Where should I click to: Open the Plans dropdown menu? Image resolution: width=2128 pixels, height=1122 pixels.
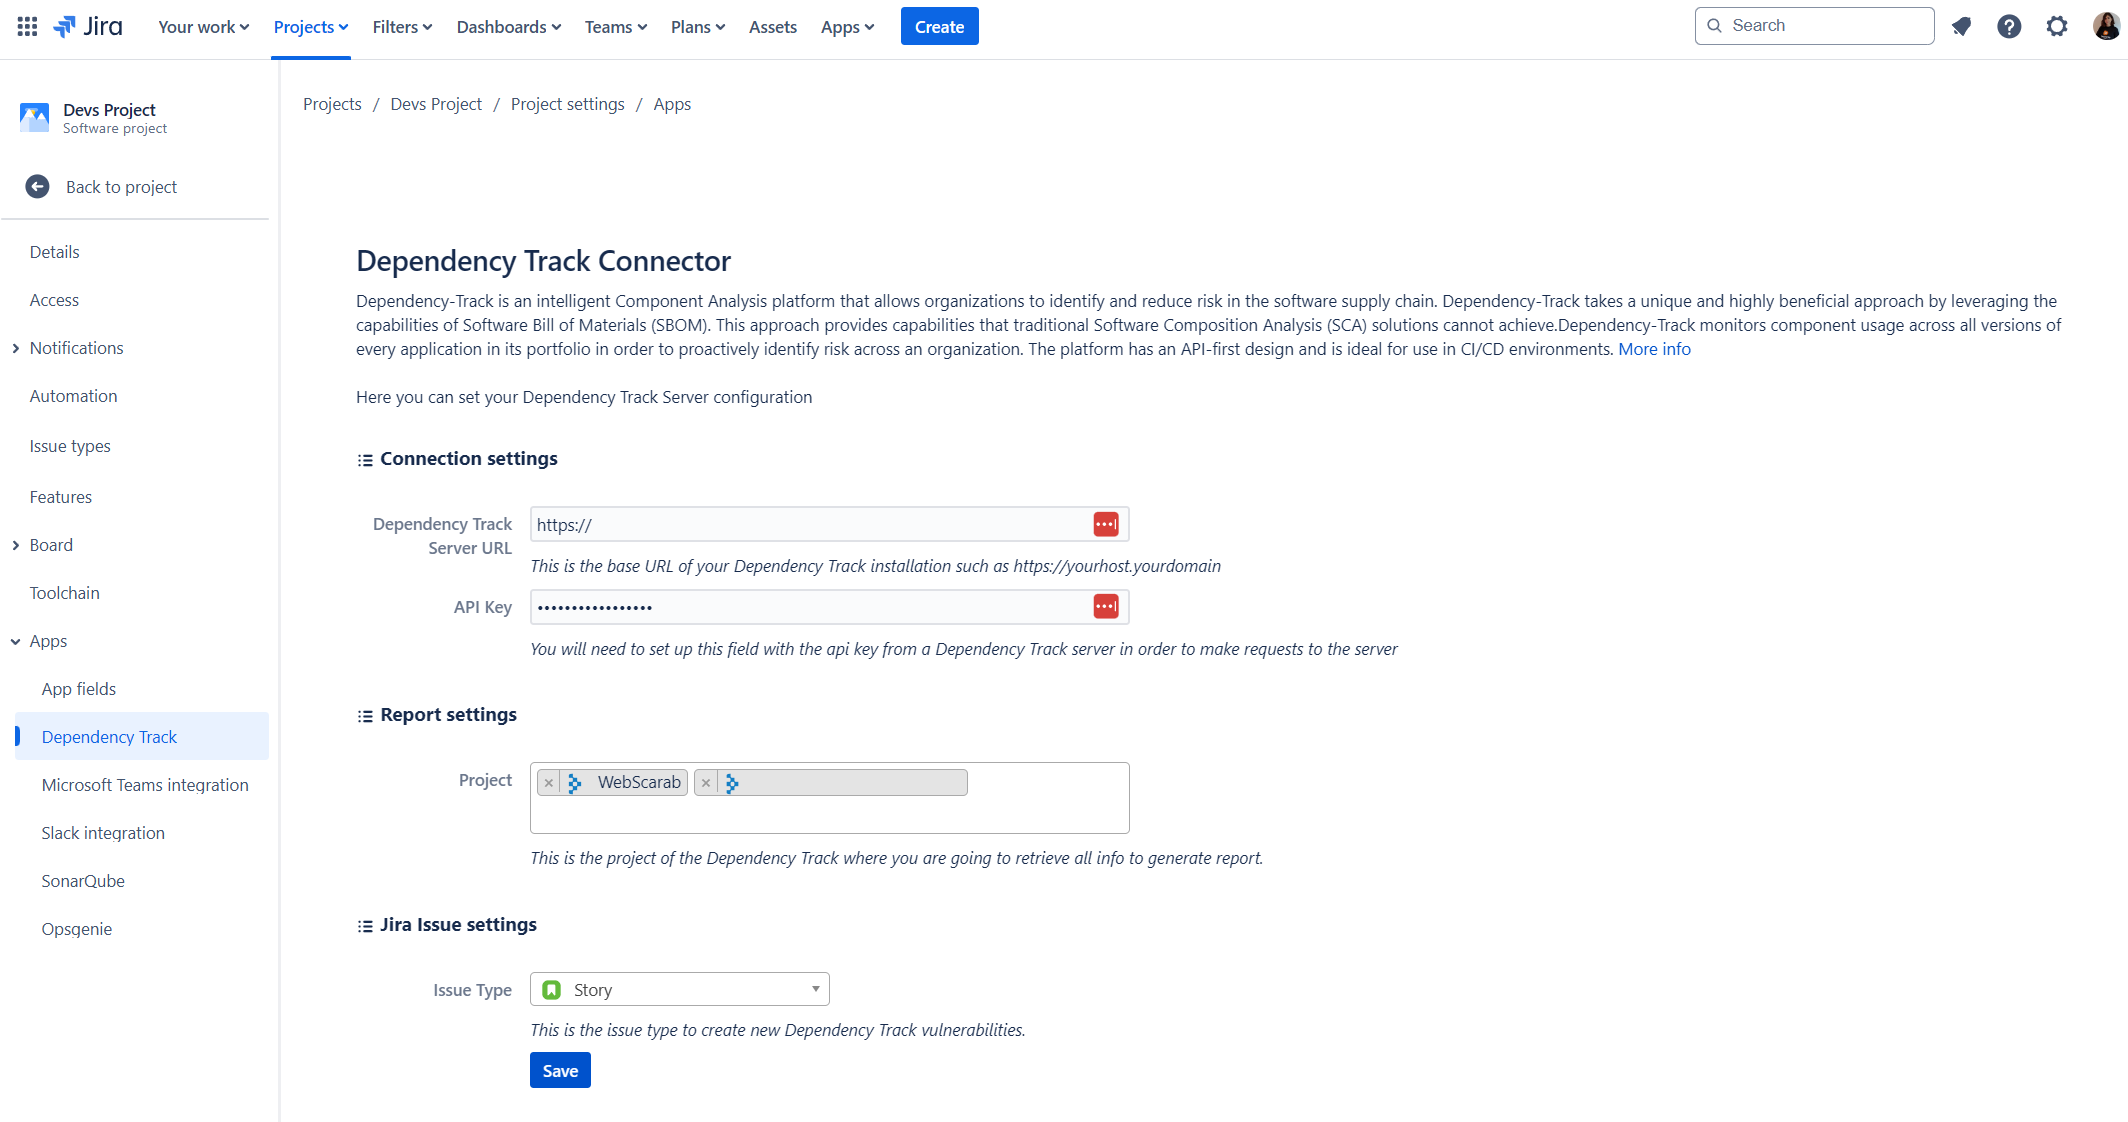coord(698,27)
